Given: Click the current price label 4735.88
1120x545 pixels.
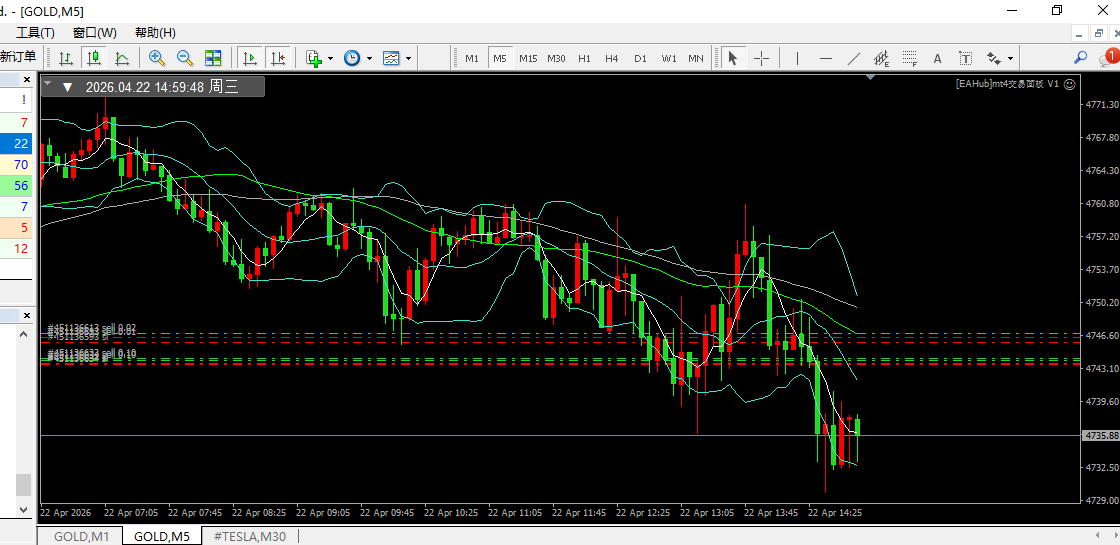Looking at the screenshot, I should pyautogui.click(x=1100, y=435).
